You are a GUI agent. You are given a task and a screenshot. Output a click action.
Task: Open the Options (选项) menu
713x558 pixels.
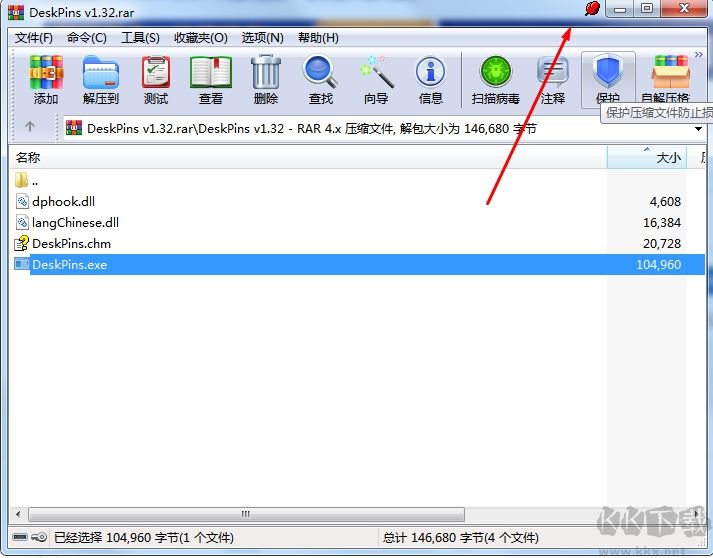click(262, 38)
